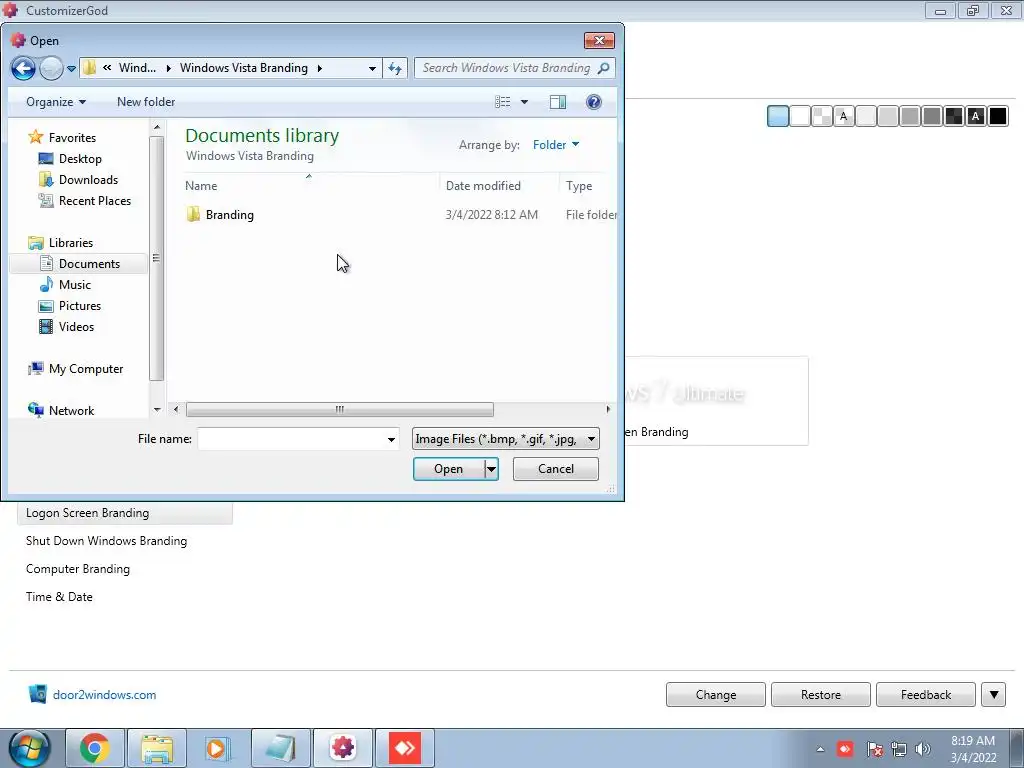Open recent locations dropdown beside navigation arrows
The width and height of the screenshot is (1024, 768).
(x=71, y=69)
